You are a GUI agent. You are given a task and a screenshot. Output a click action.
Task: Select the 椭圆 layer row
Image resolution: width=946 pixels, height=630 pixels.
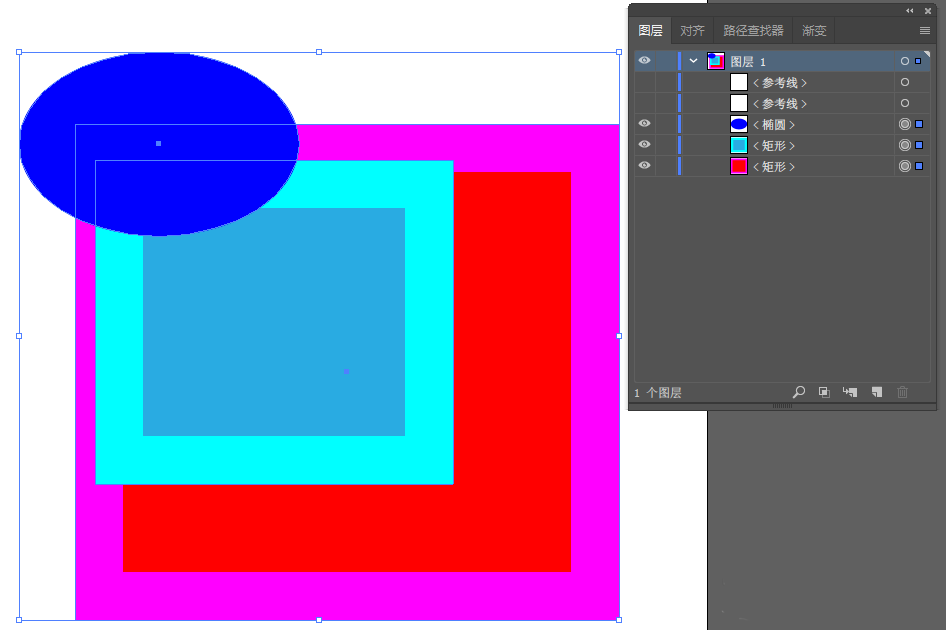pos(782,124)
